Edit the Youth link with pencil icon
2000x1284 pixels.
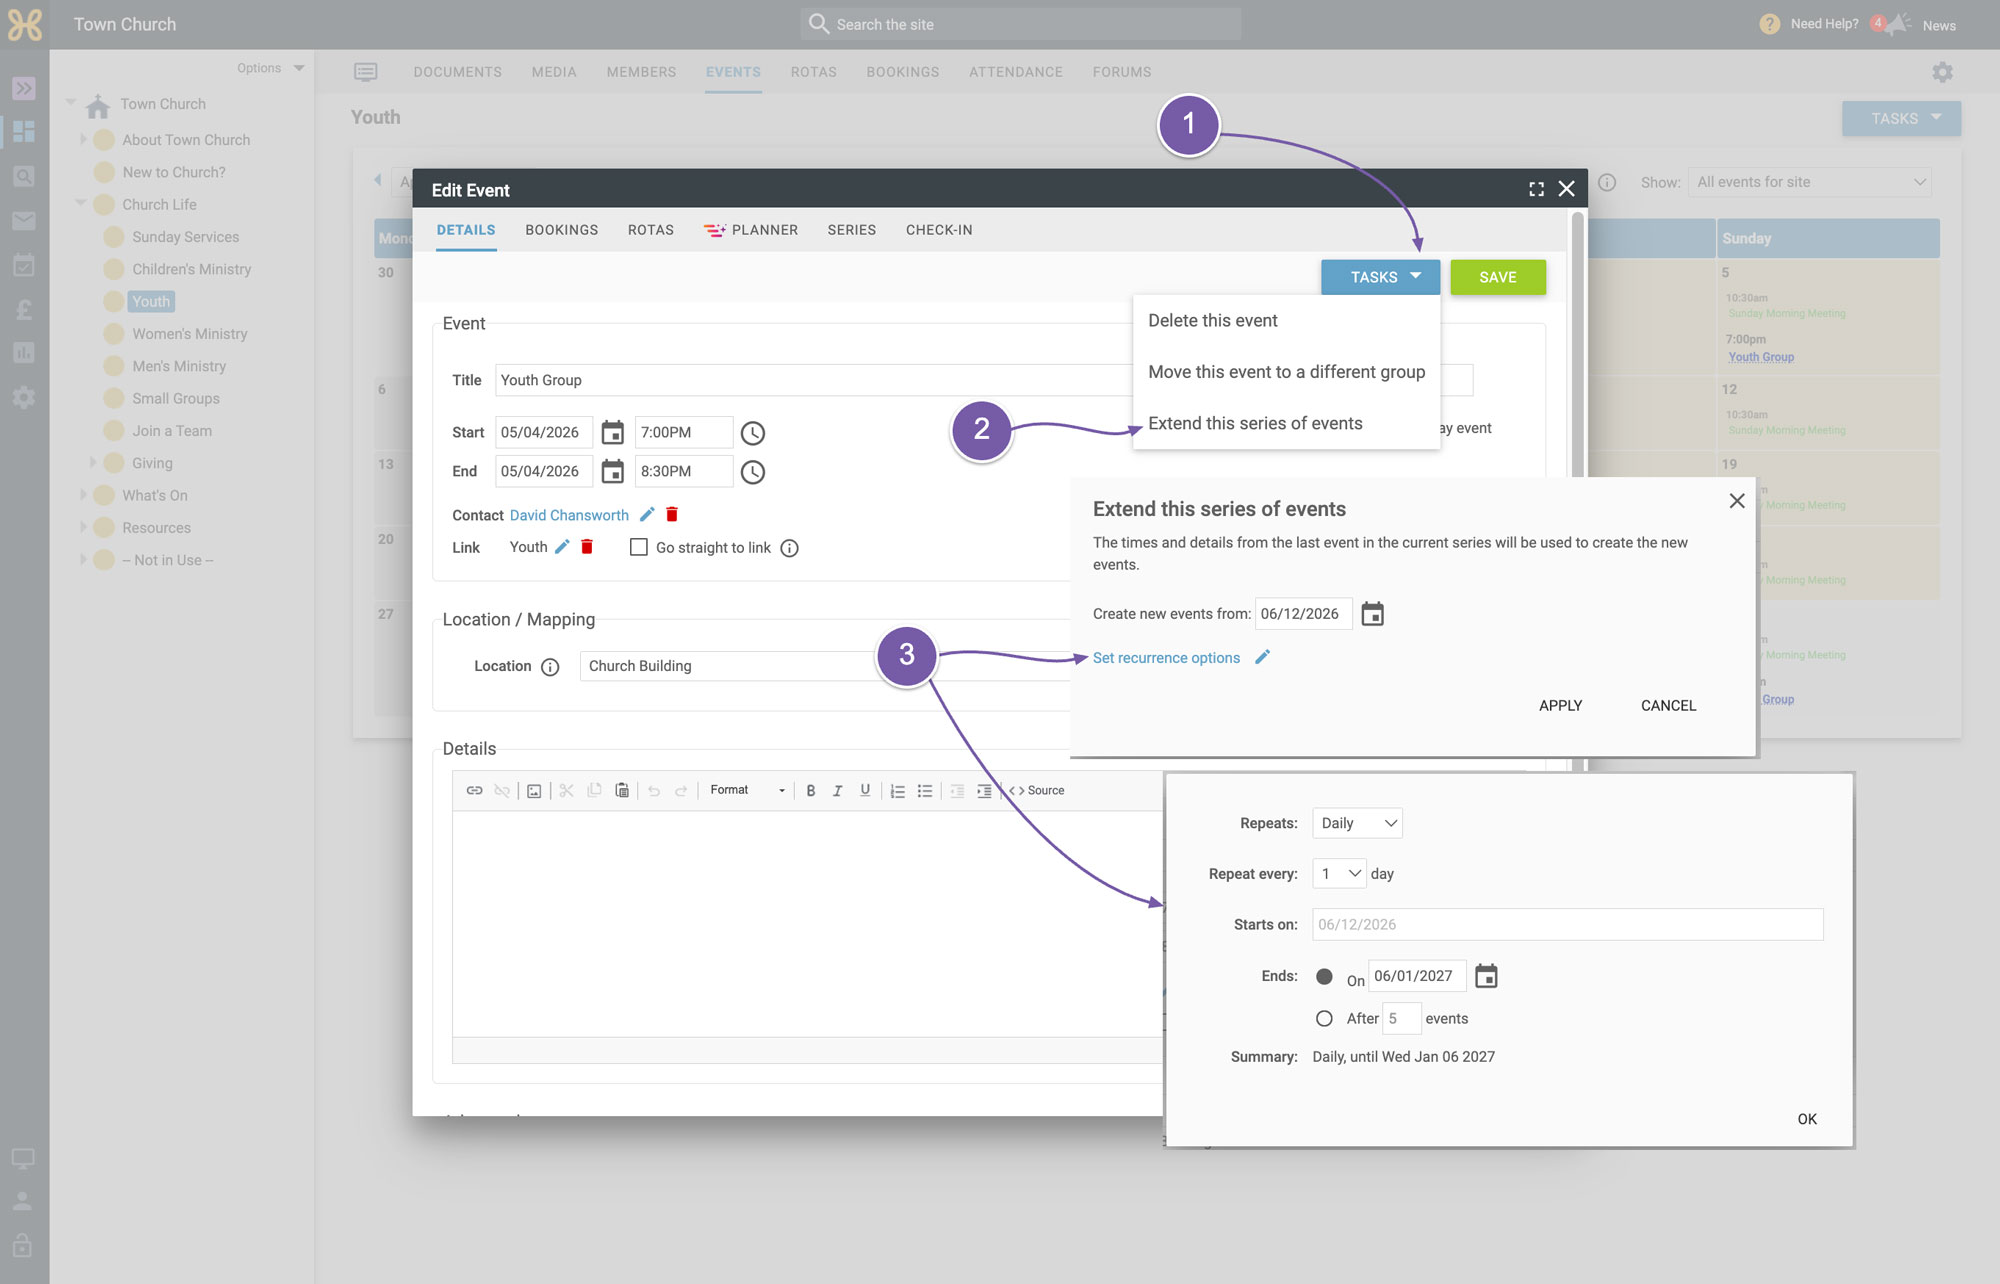562,546
